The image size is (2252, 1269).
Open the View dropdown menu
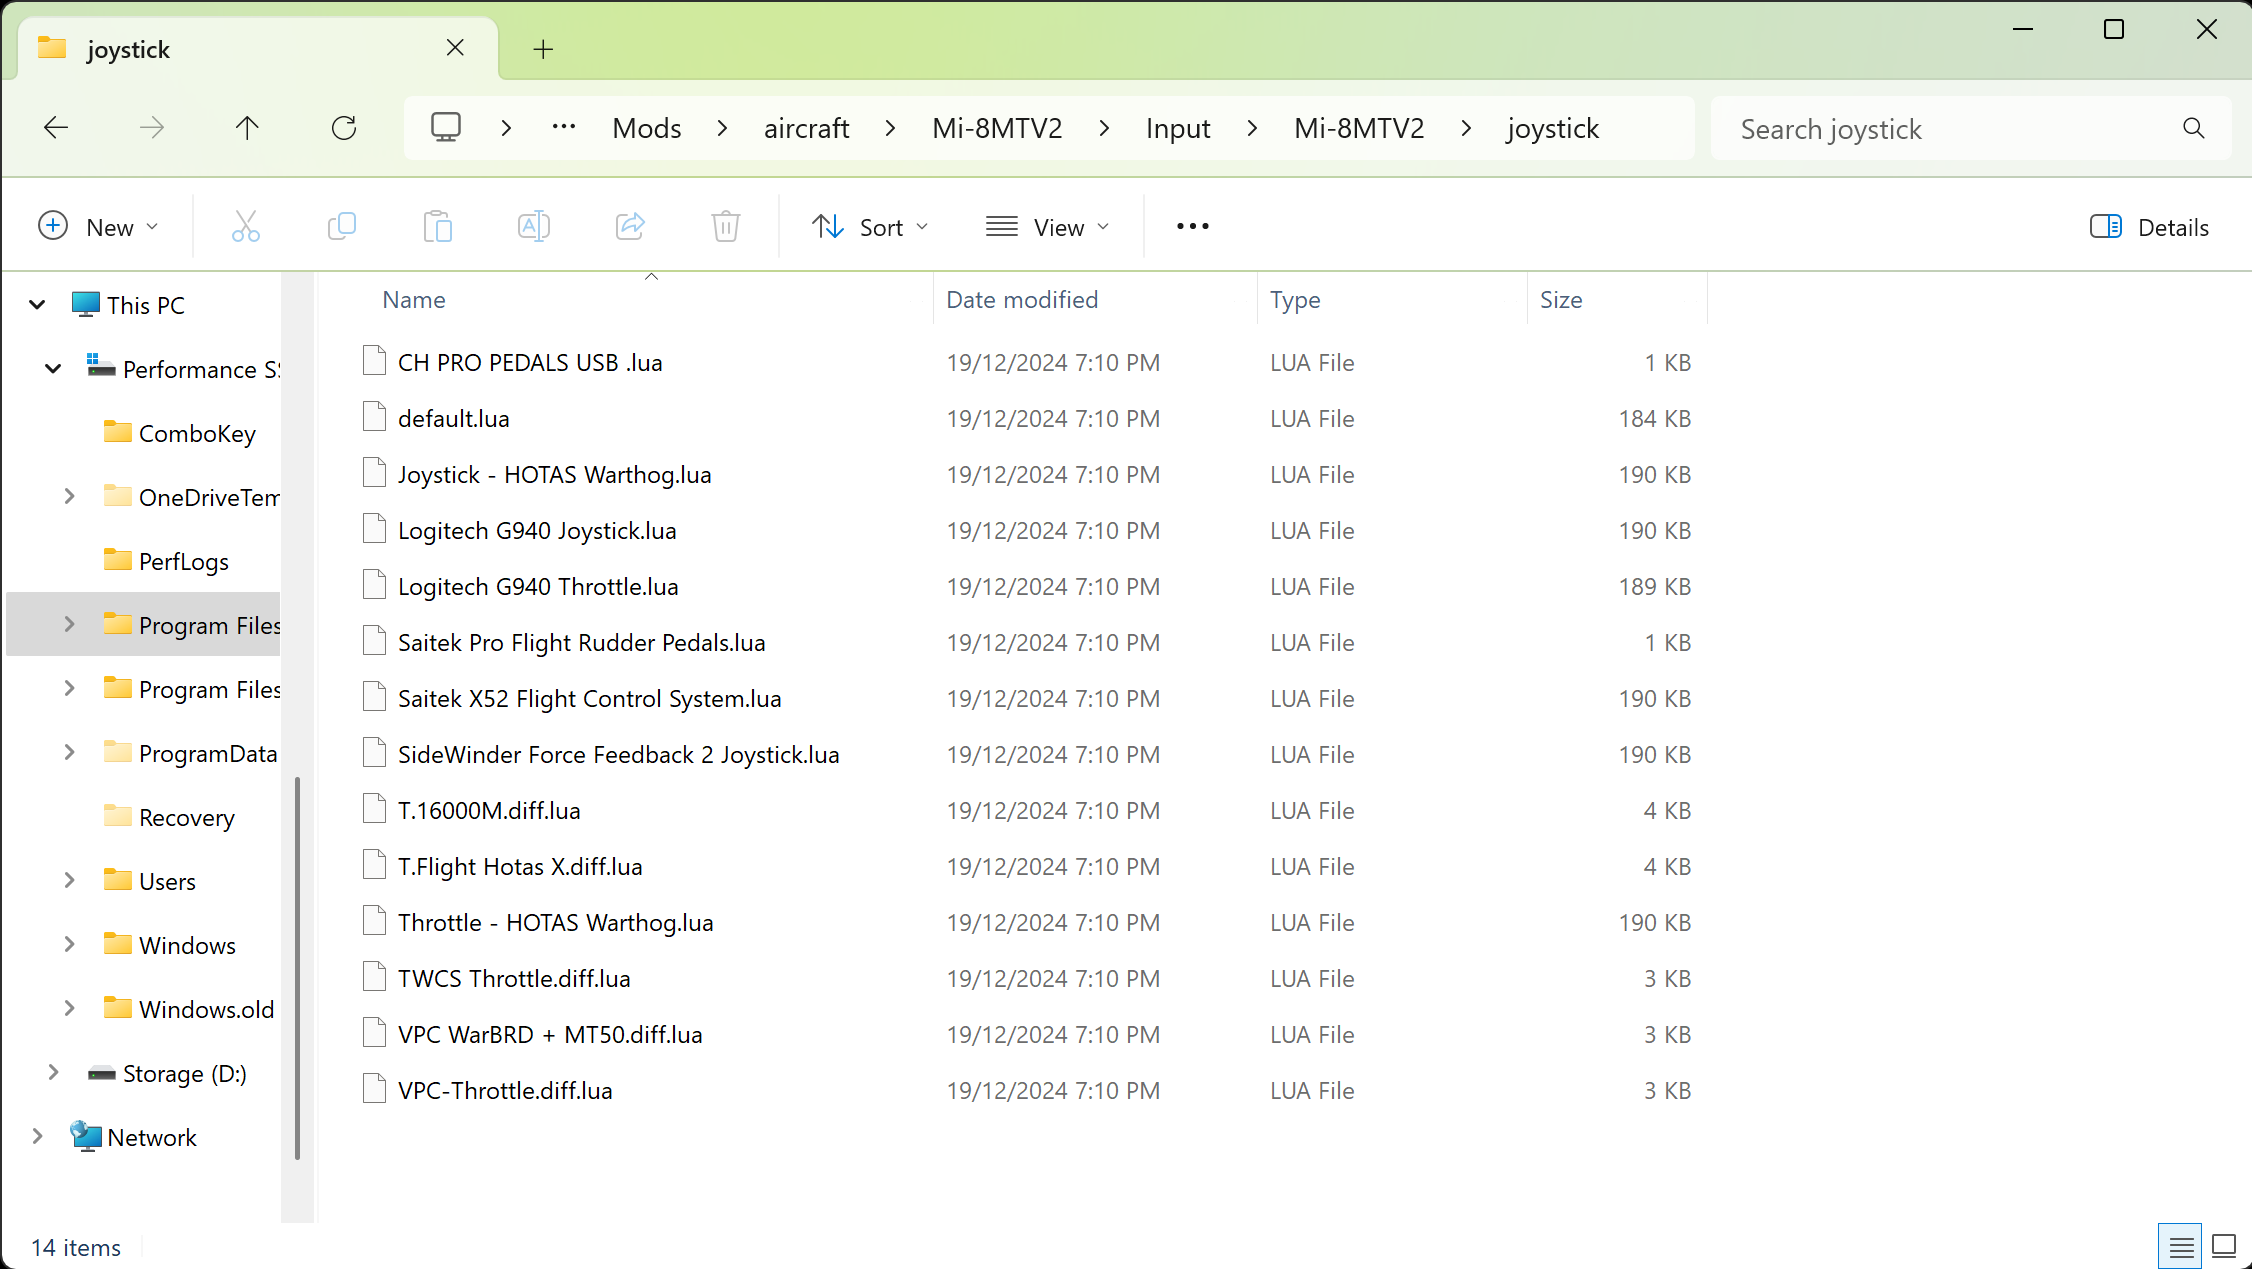coord(1047,227)
